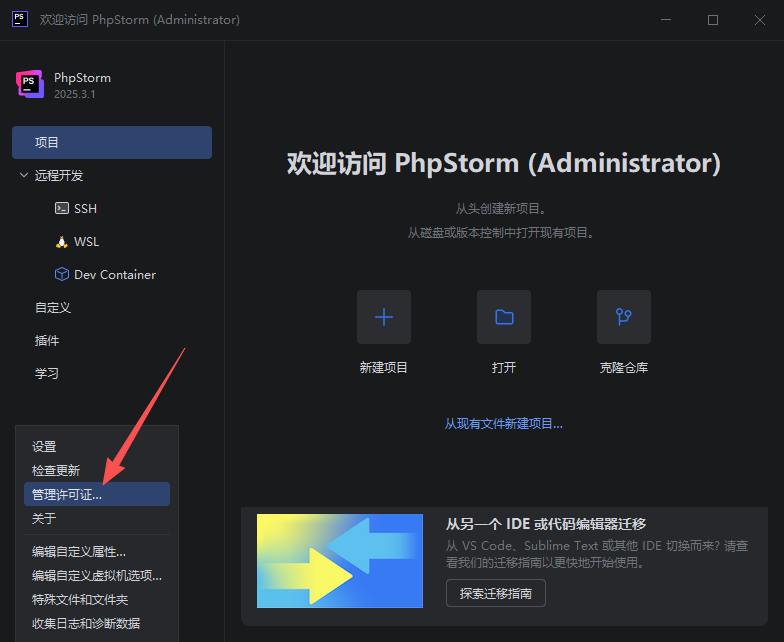Click the folder icon to open a project

tap(504, 317)
